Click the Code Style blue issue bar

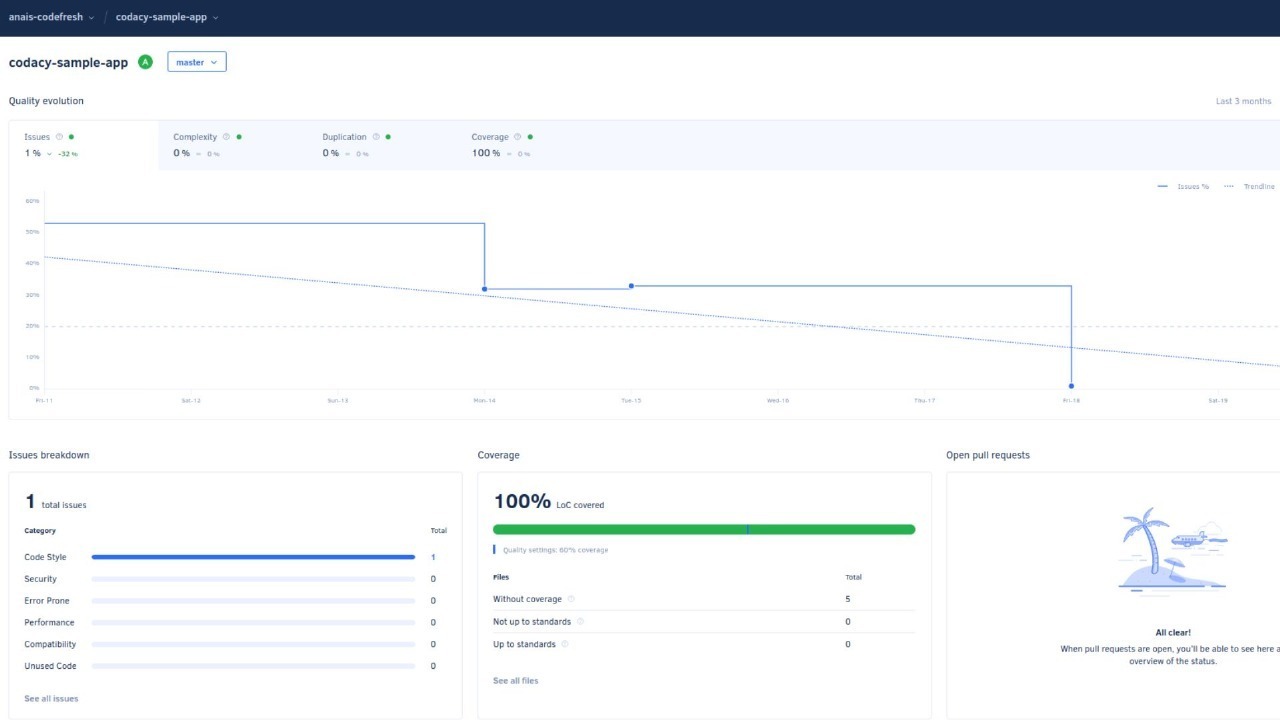pyautogui.click(x=253, y=557)
